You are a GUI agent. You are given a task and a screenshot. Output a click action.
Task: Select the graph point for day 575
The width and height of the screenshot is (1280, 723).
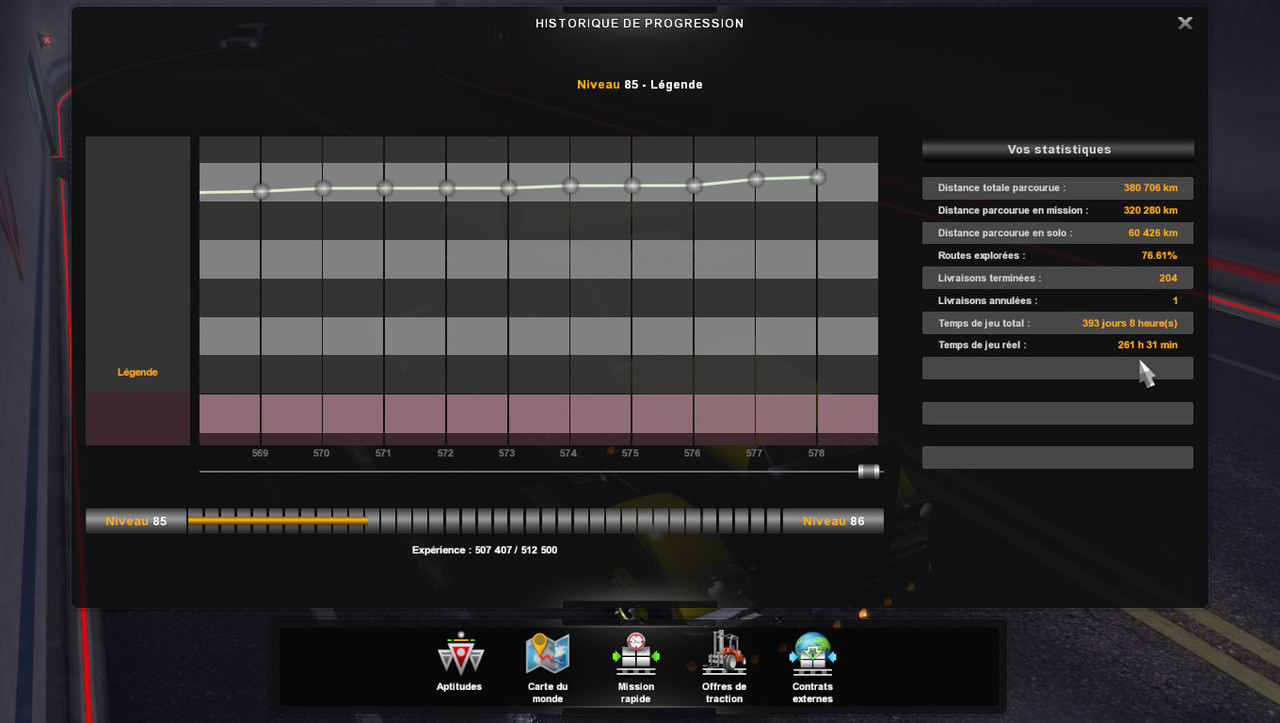[632, 185]
